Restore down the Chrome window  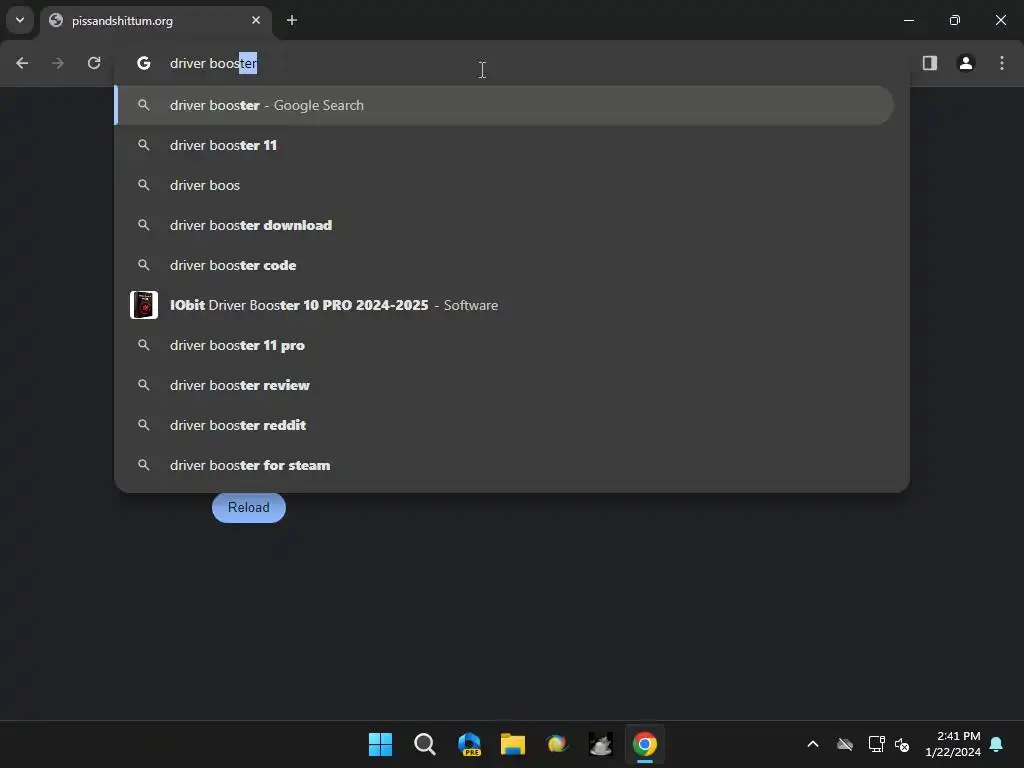955,20
